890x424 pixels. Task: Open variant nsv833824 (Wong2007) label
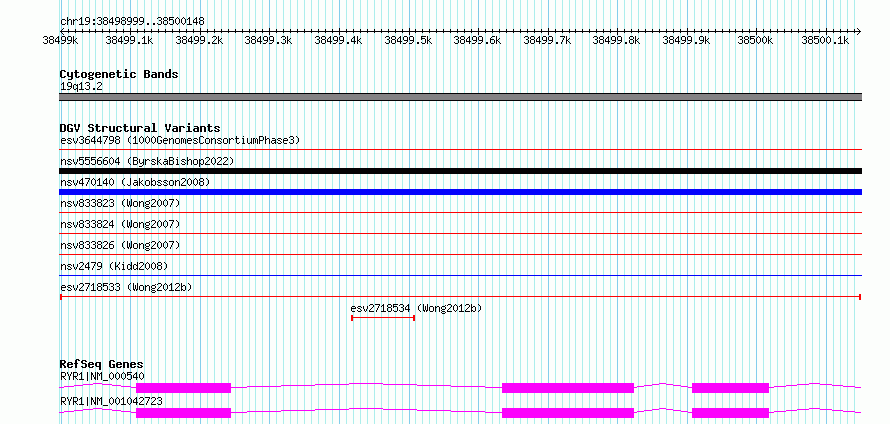(120, 224)
